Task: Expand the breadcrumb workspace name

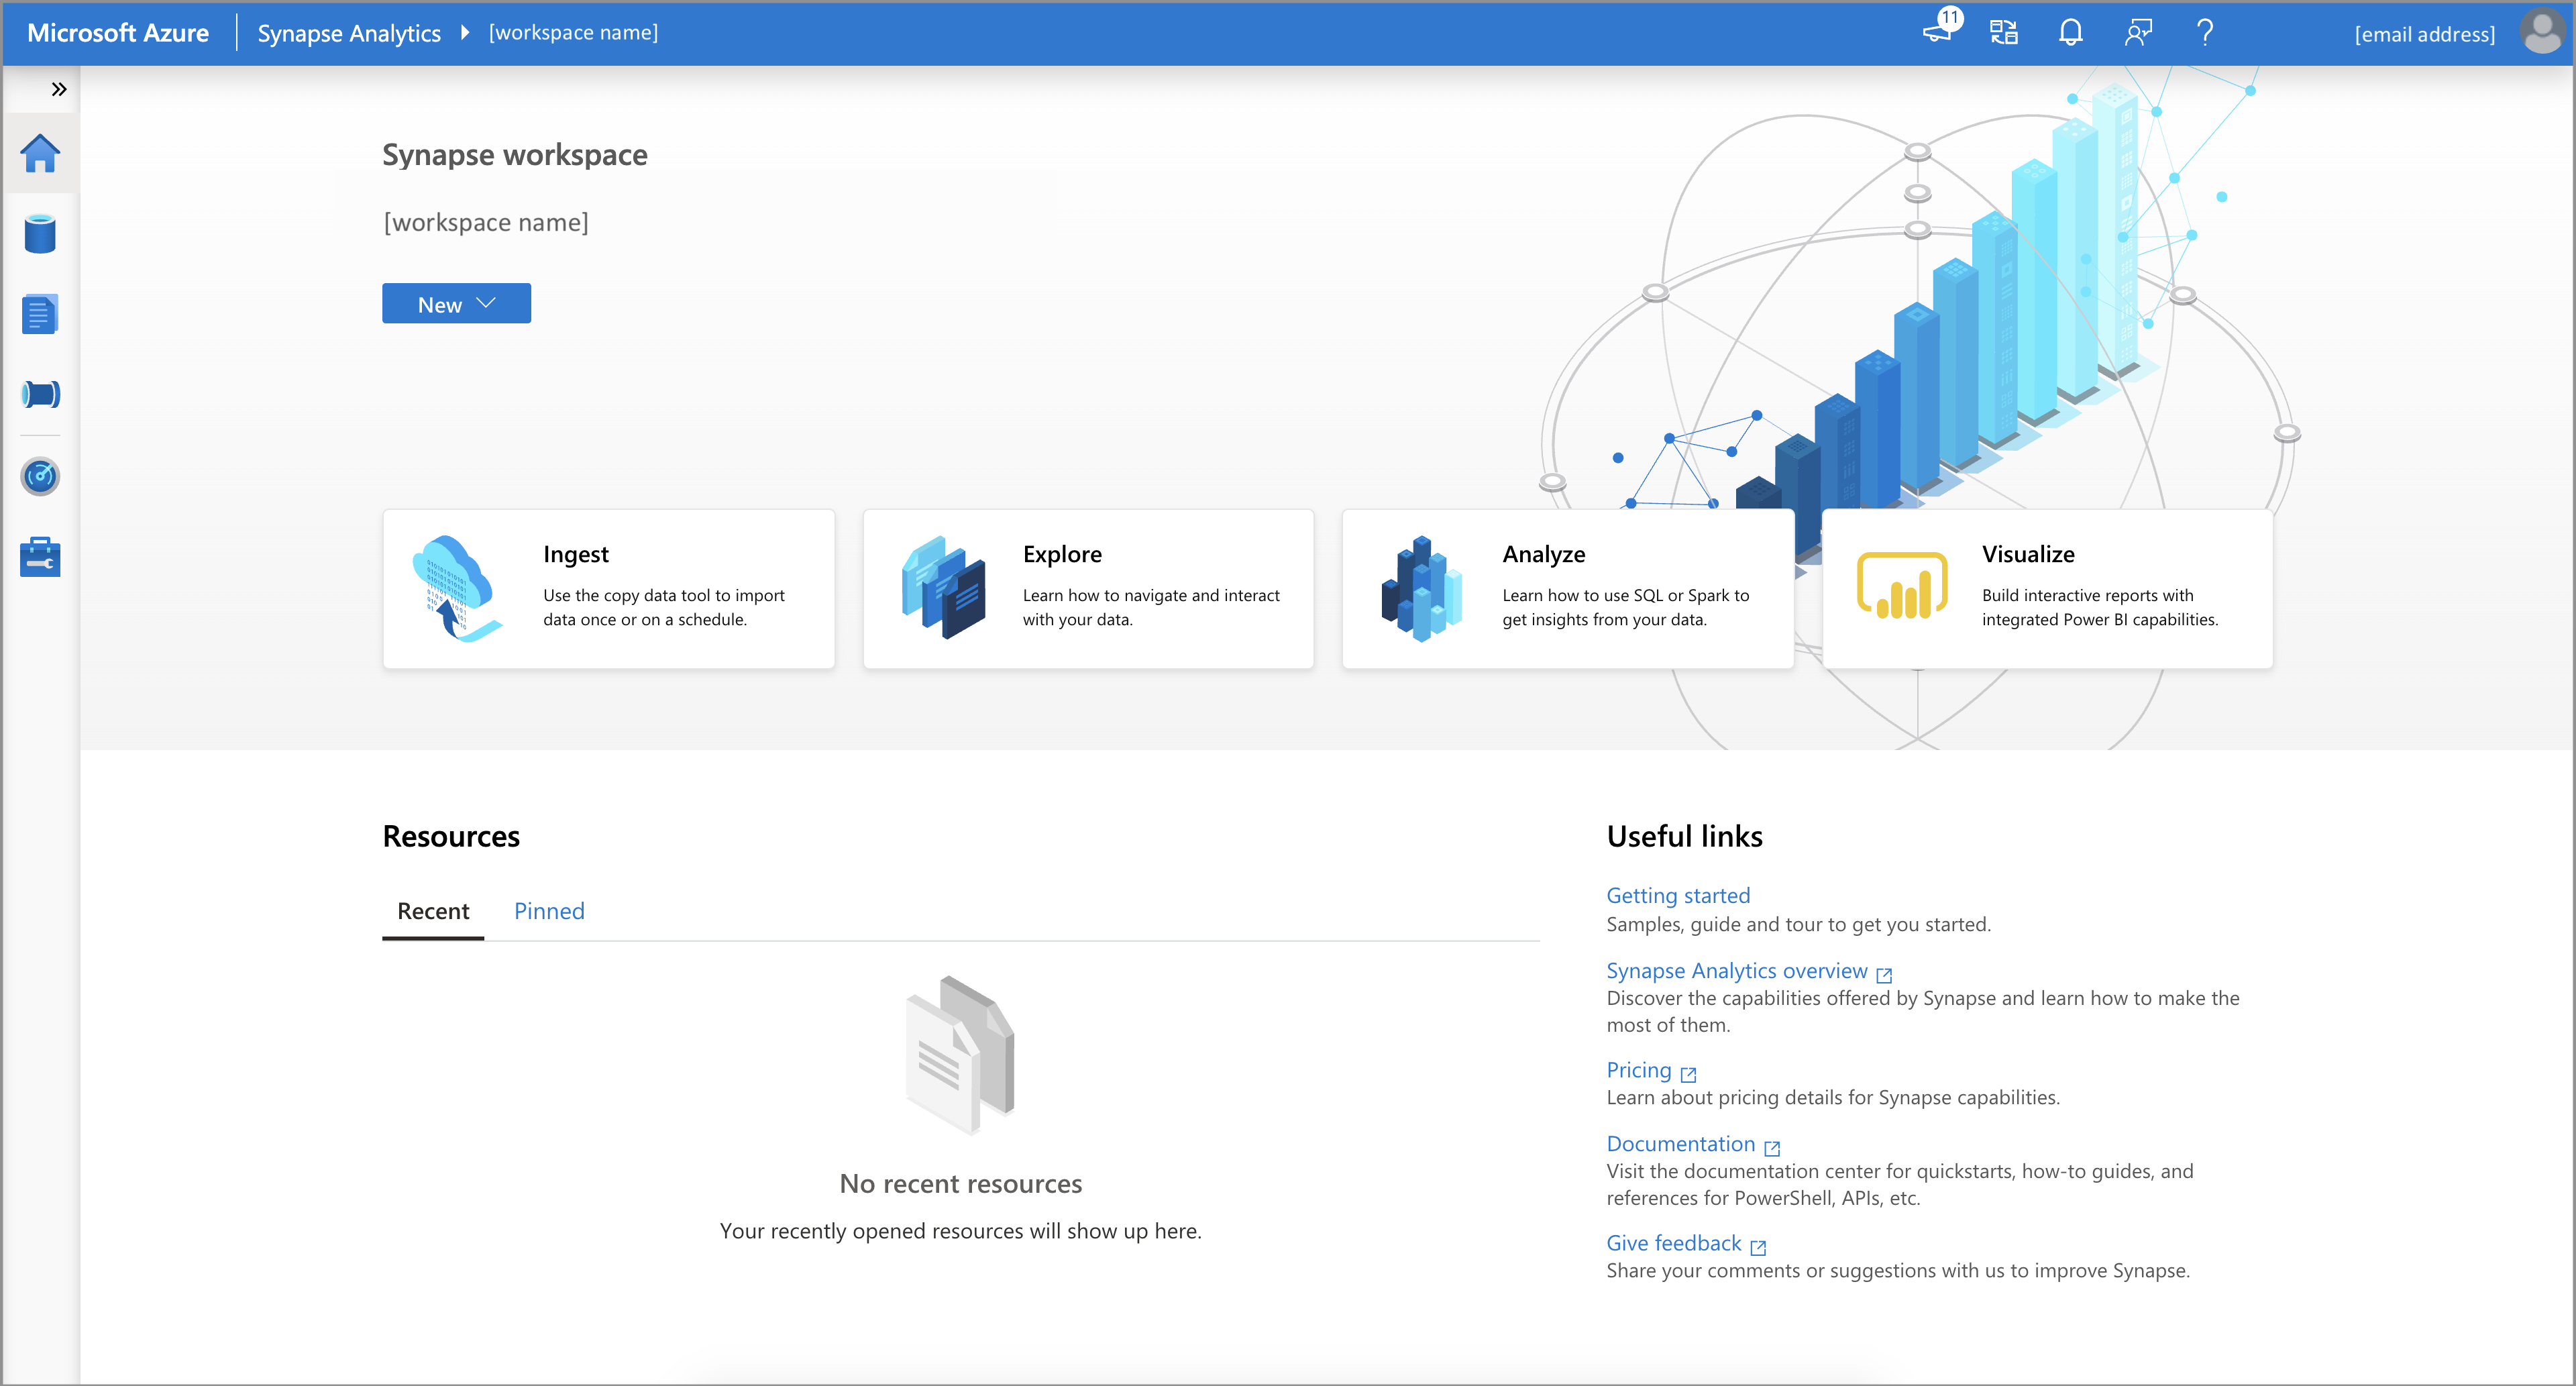Action: [x=575, y=31]
